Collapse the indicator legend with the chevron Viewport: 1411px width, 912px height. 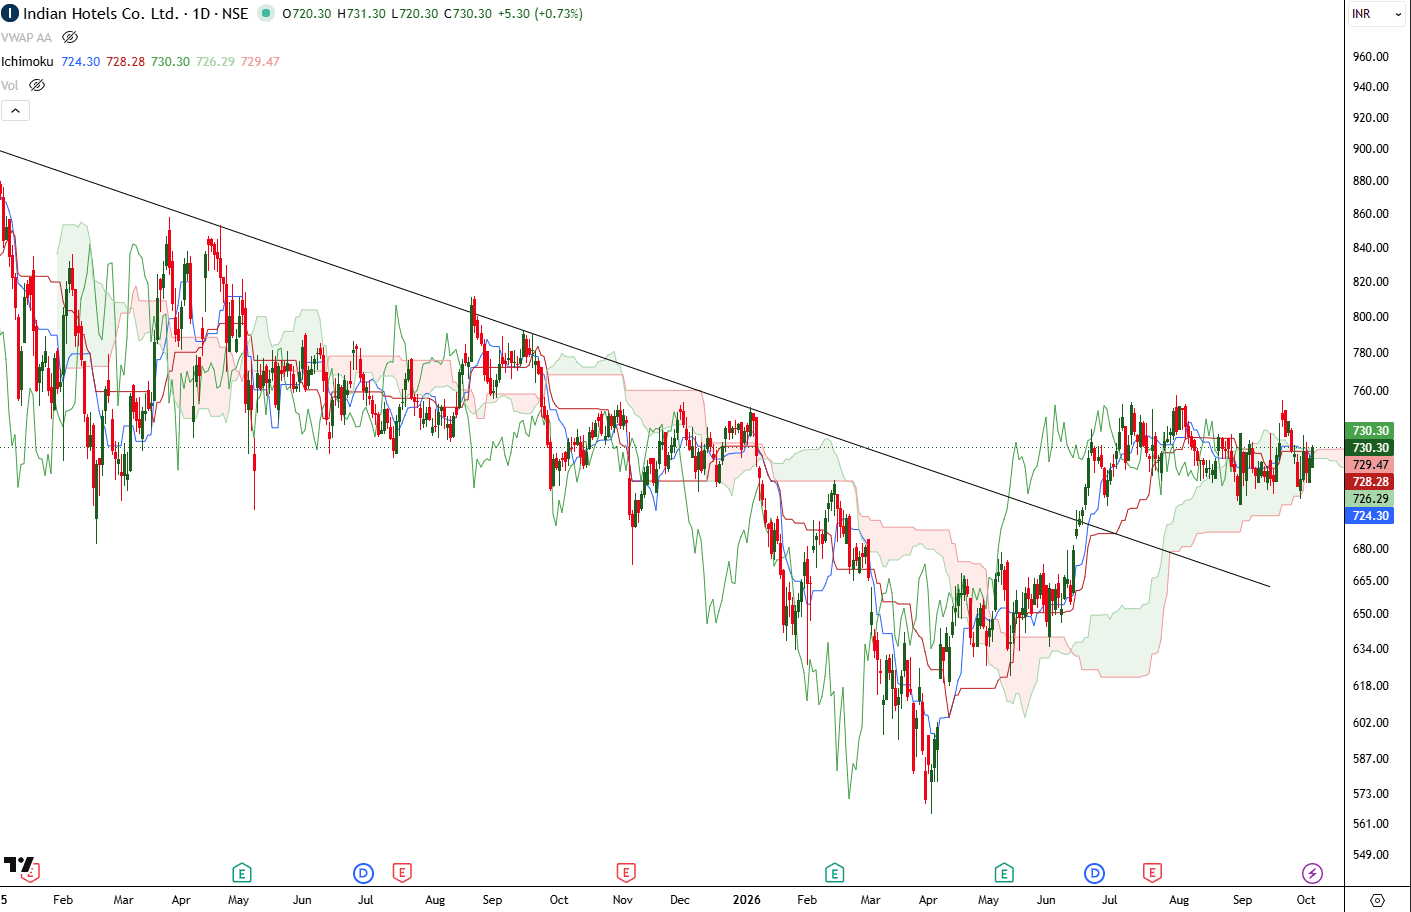point(15,110)
